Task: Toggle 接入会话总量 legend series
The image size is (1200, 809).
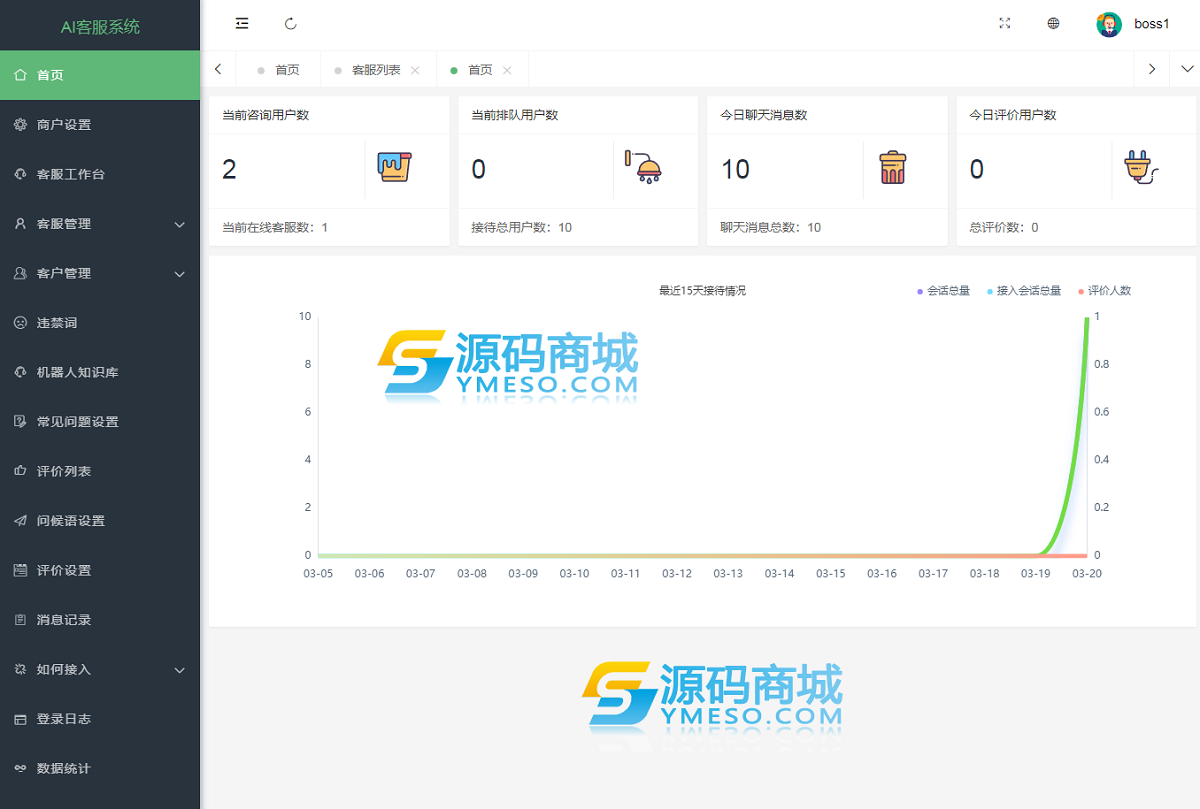Action: [x=1024, y=291]
